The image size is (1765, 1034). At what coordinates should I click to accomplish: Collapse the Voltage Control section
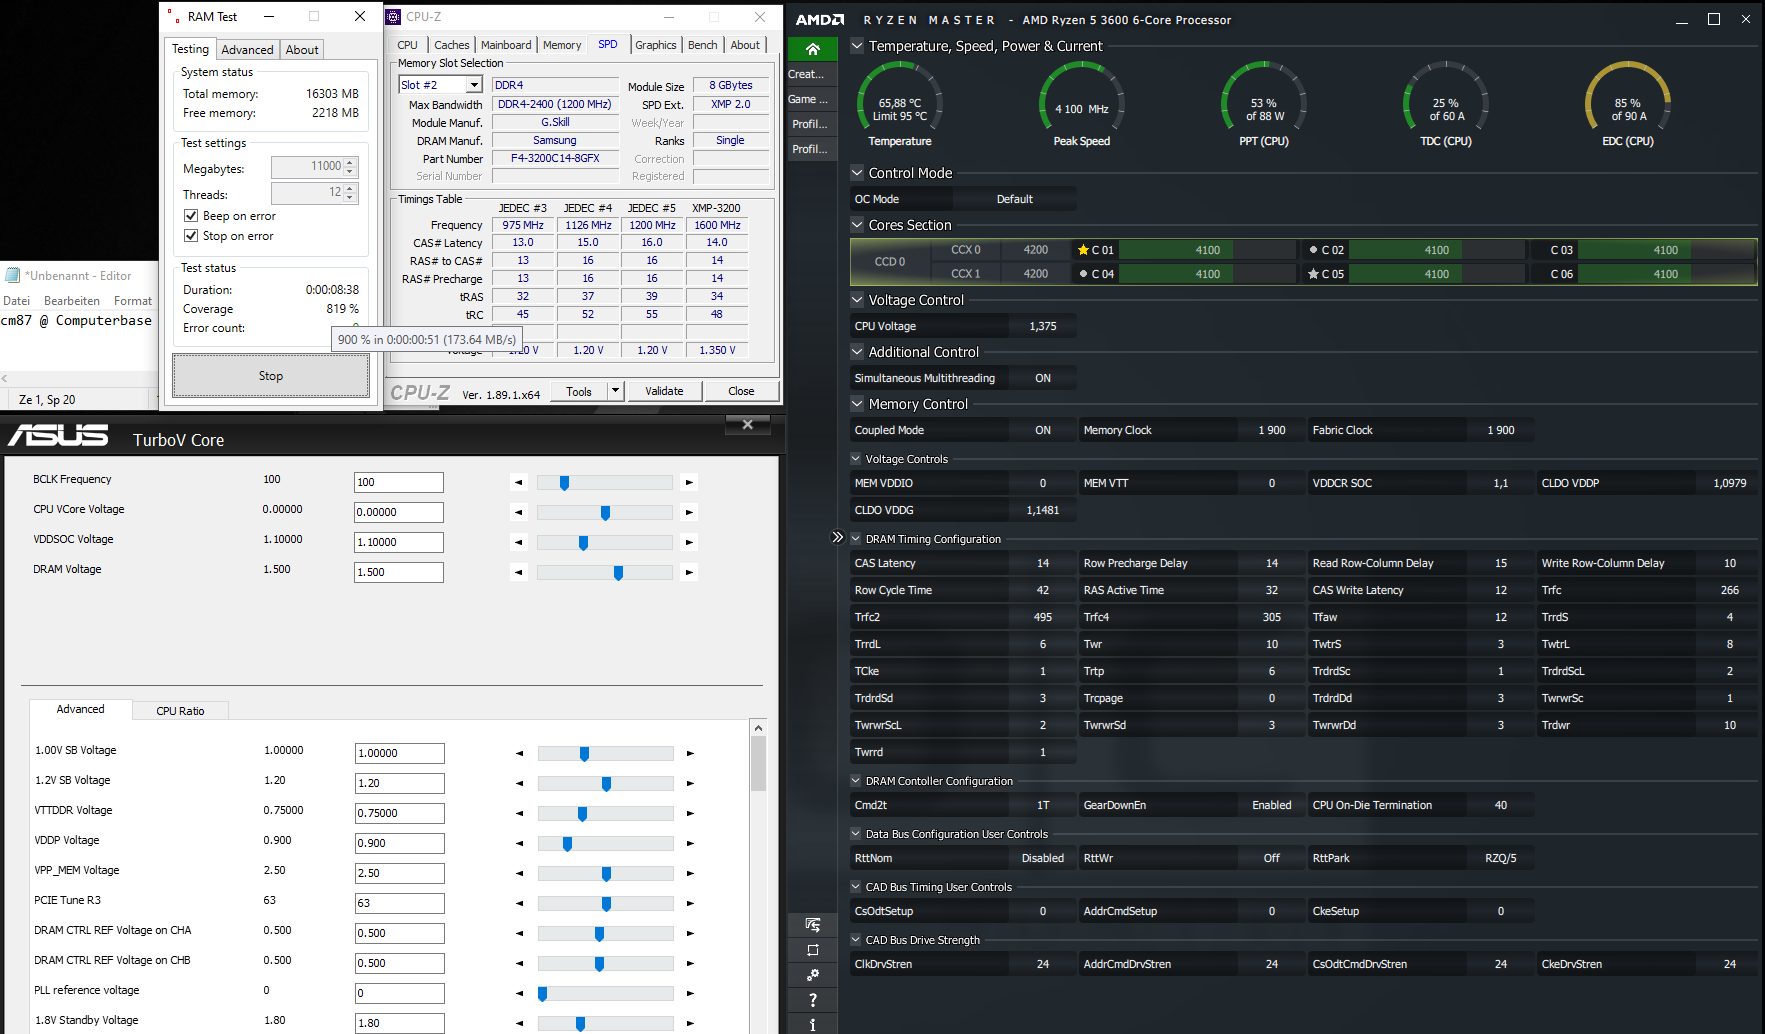point(857,300)
